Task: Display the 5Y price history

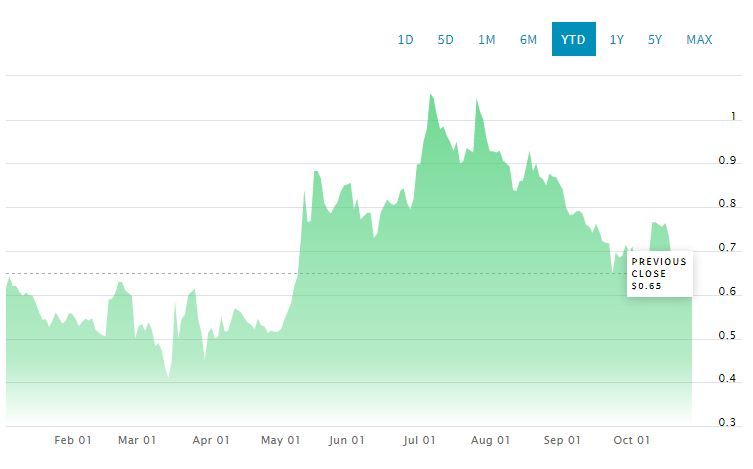Action: 655,40
